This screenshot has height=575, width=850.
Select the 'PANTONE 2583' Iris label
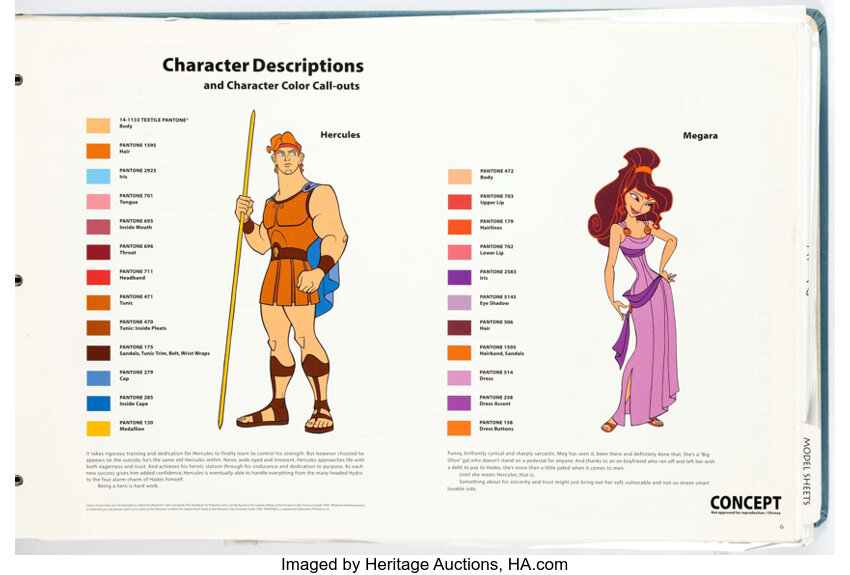(x=498, y=275)
